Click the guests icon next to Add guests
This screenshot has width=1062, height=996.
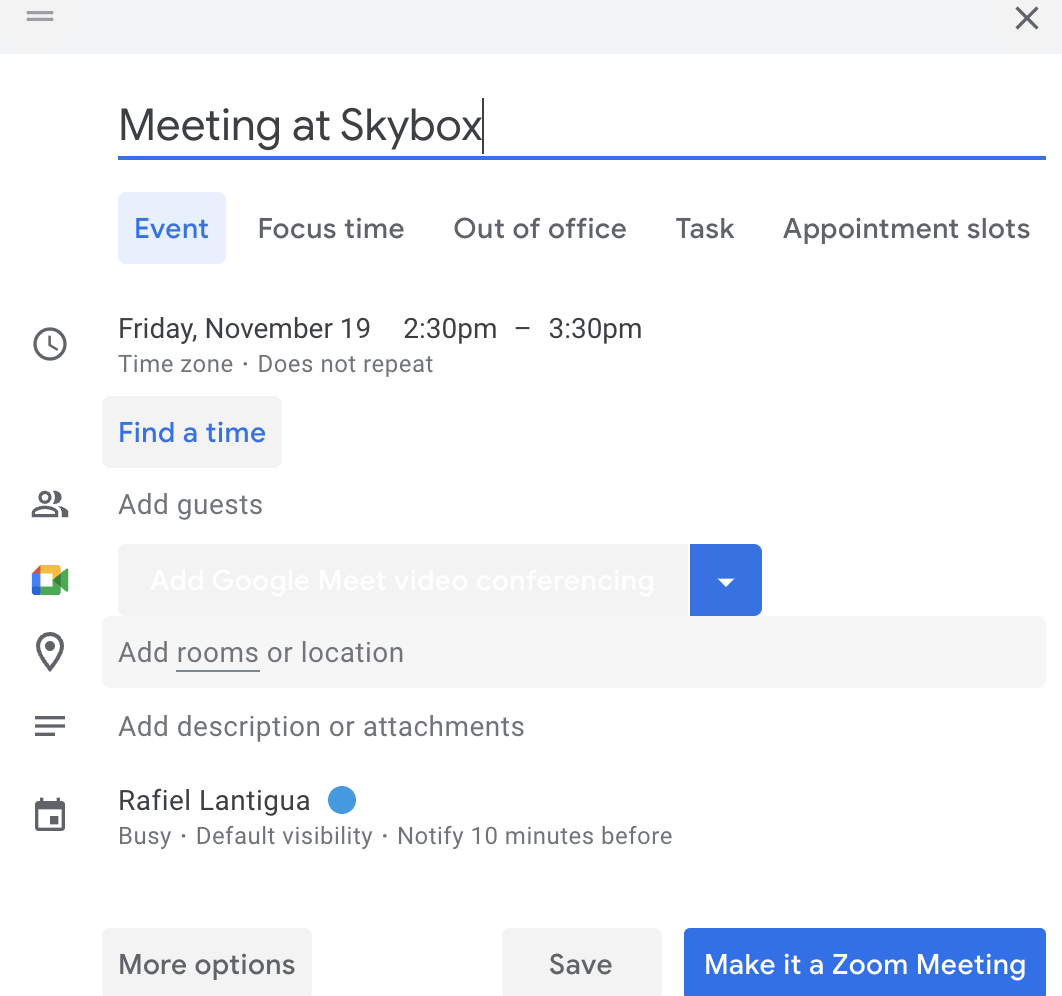coord(50,505)
